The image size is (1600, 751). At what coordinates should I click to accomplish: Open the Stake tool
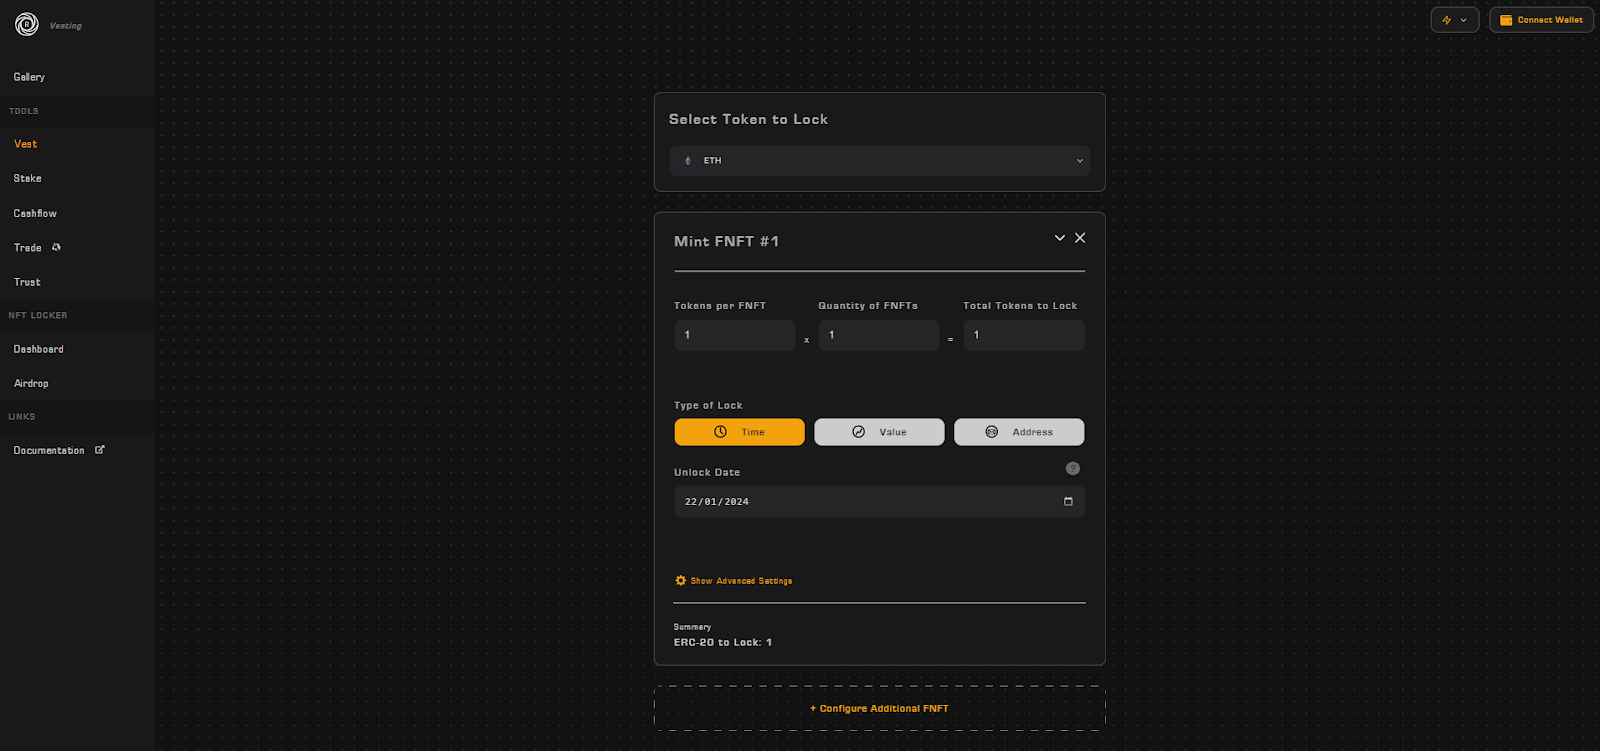pyautogui.click(x=28, y=178)
